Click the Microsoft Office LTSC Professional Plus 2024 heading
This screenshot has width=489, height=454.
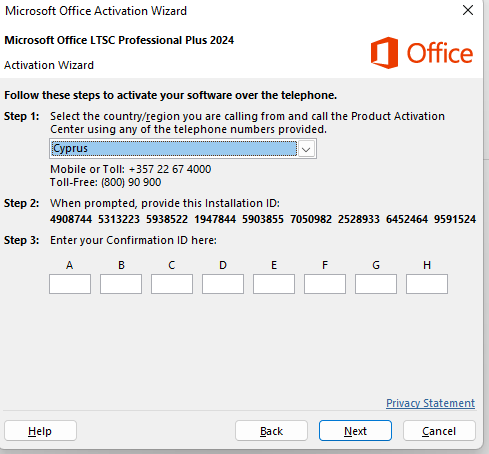[x=119, y=40]
